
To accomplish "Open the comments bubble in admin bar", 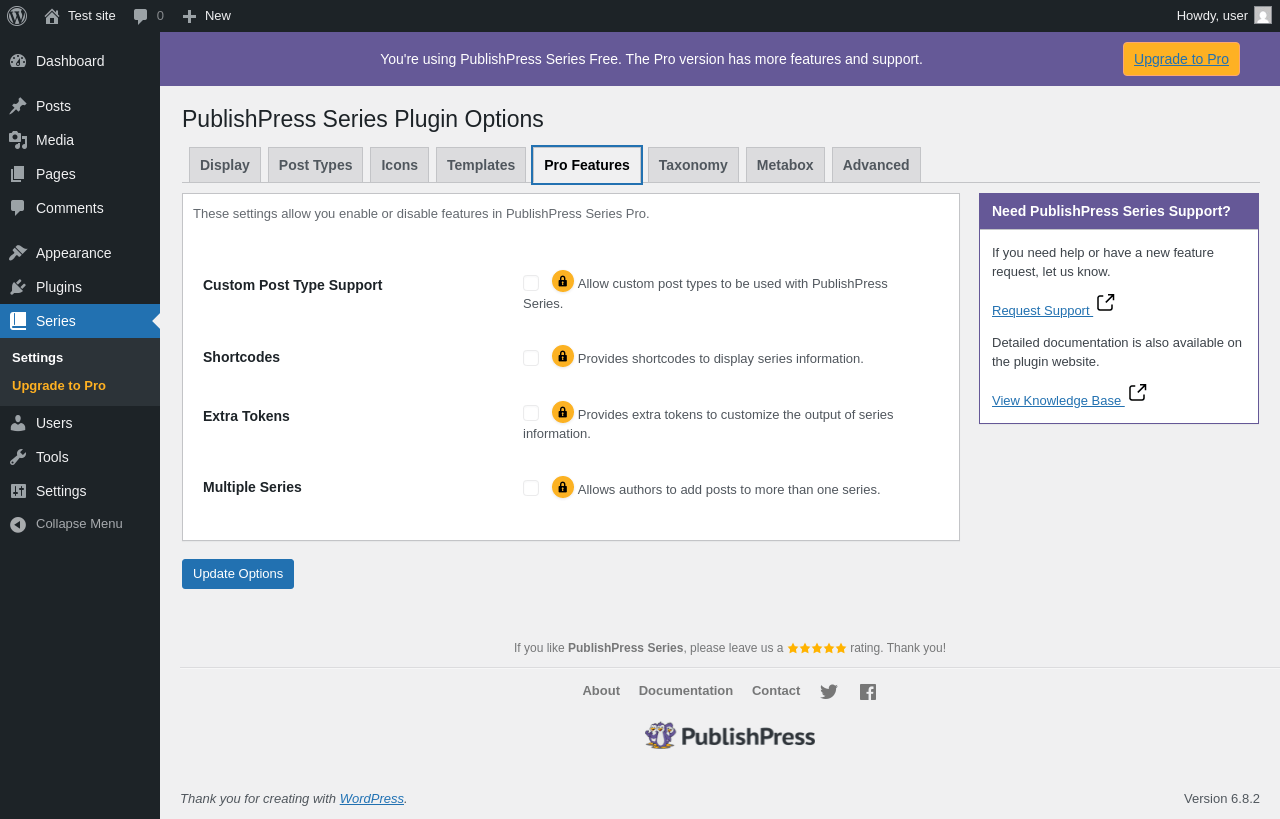I will pyautogui.click(x=141, y=16).
